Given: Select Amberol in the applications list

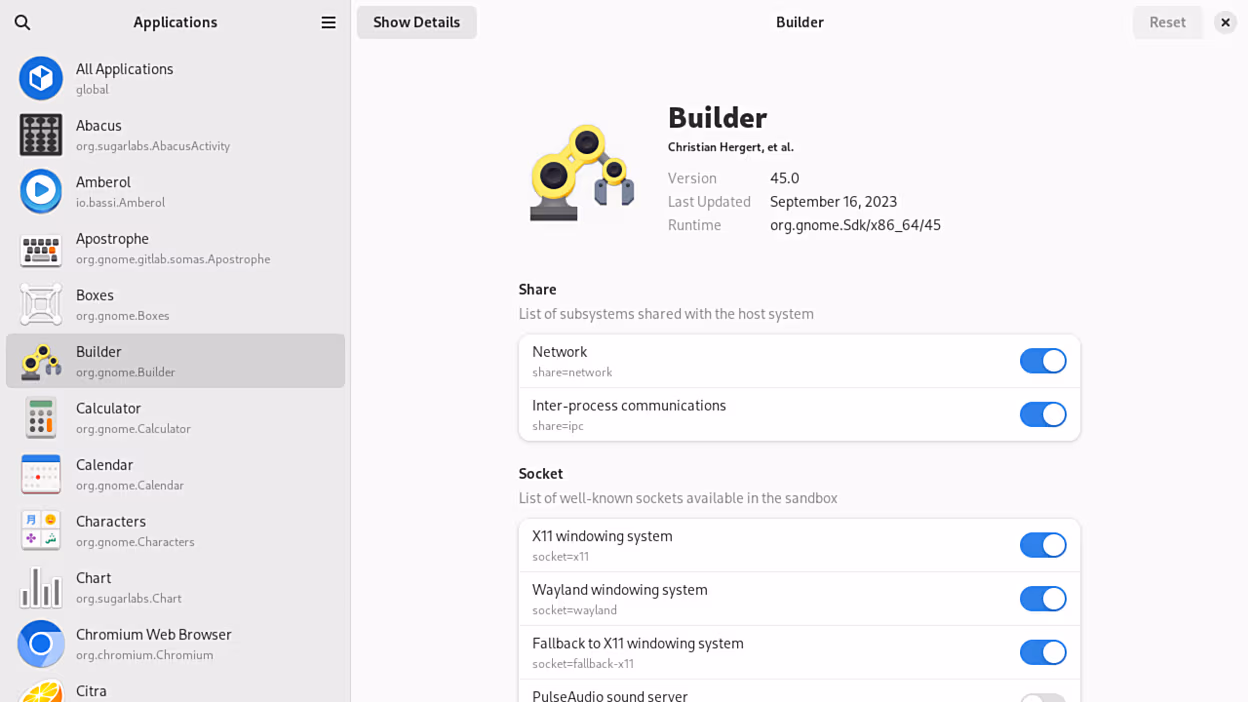Looking at the screenshot, I should tap(175, 191).
